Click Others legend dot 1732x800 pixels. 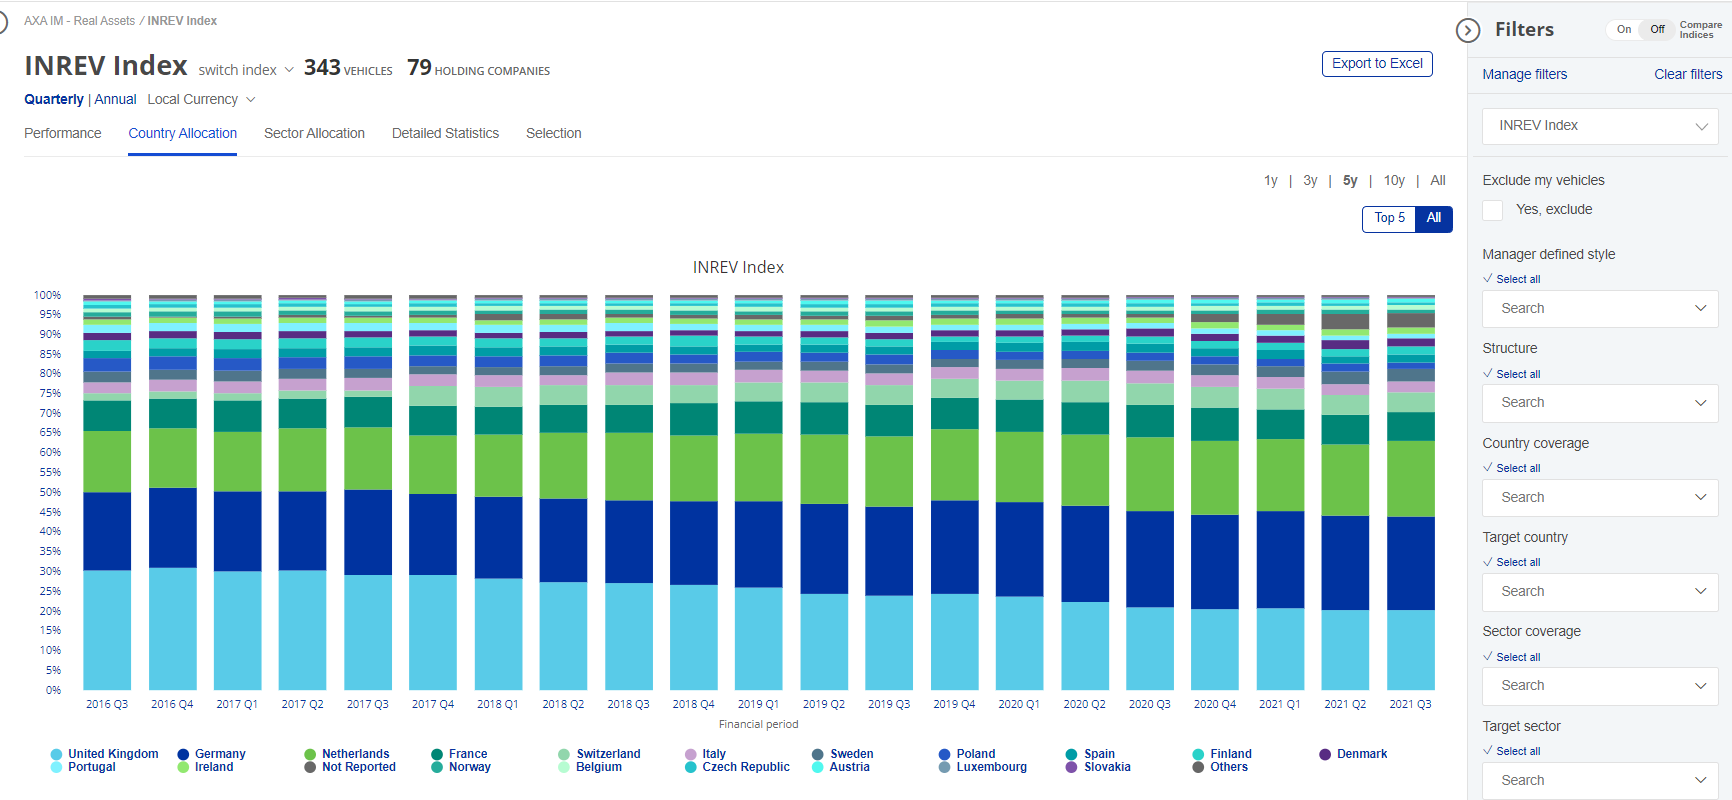tap(1198, 768)
